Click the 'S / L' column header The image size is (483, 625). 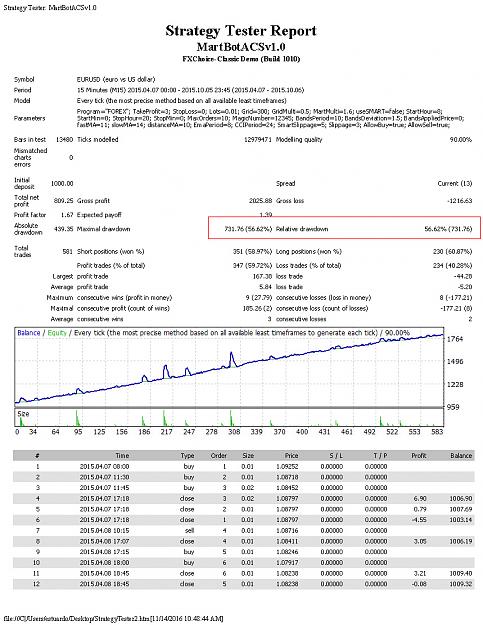[336, 456]
